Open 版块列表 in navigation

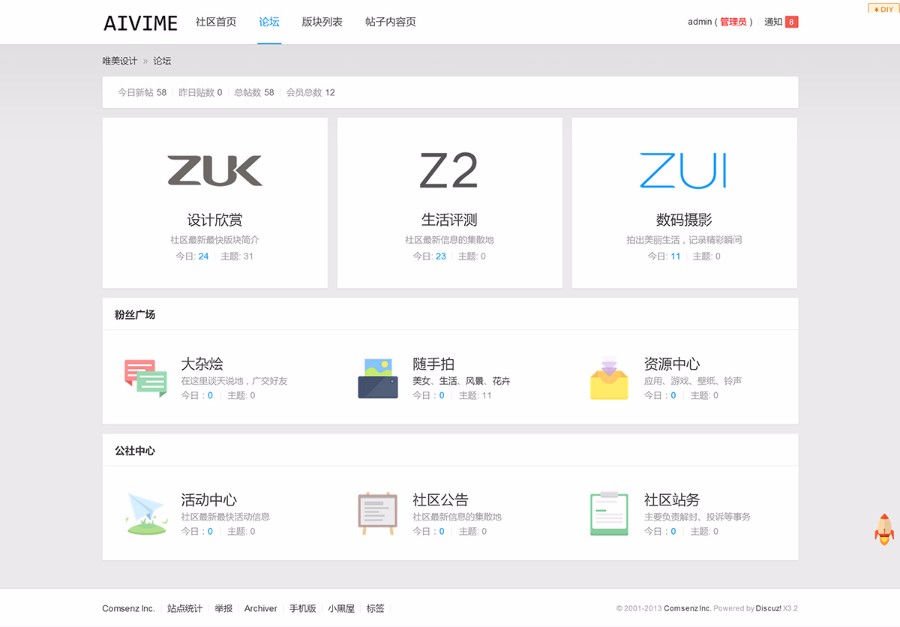[x=322, y=22]
